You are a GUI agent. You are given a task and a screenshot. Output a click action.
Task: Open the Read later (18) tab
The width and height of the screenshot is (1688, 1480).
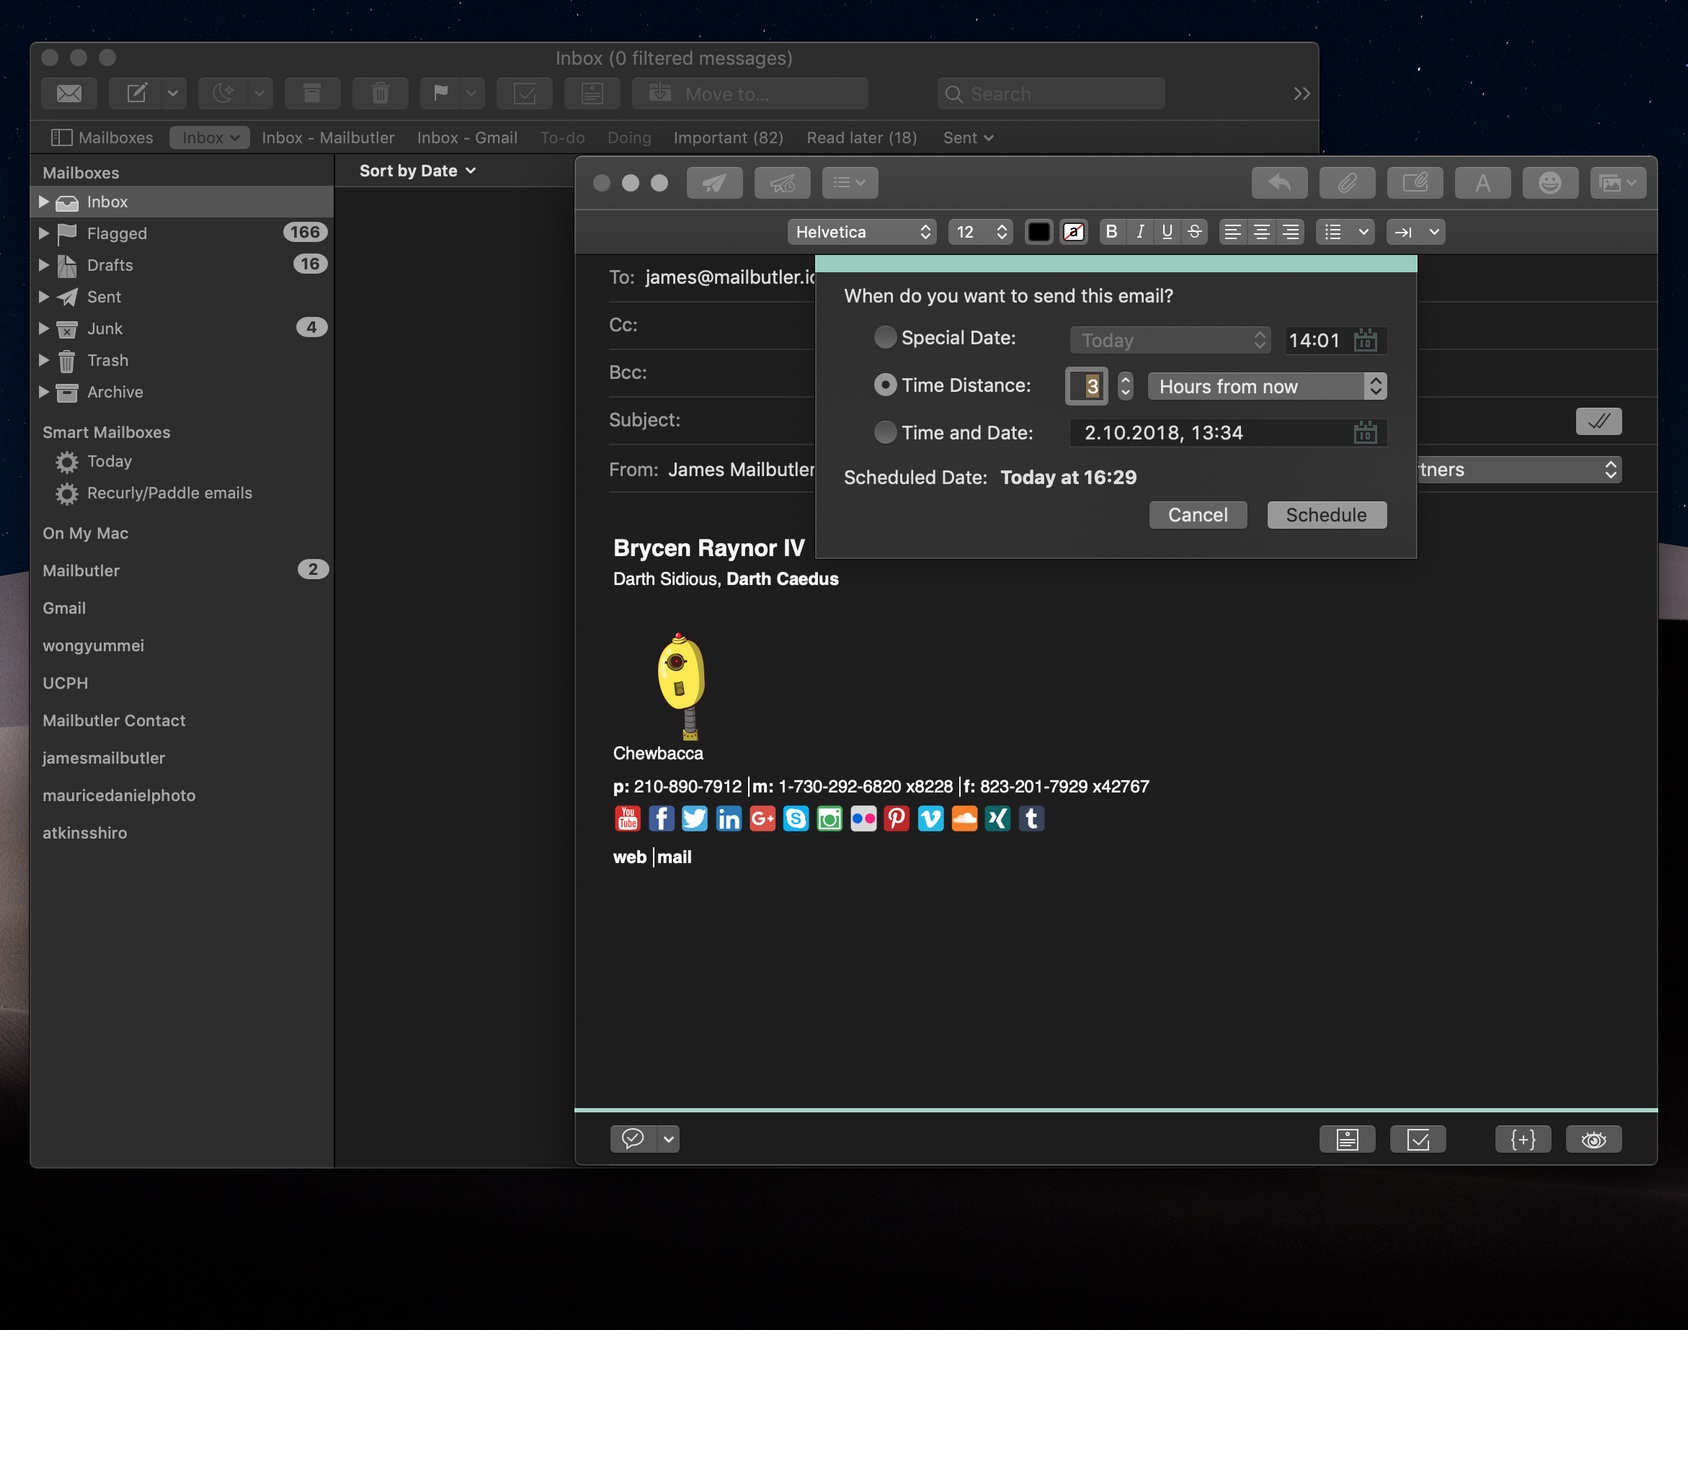pyautogui.click(x=861, y=138)
